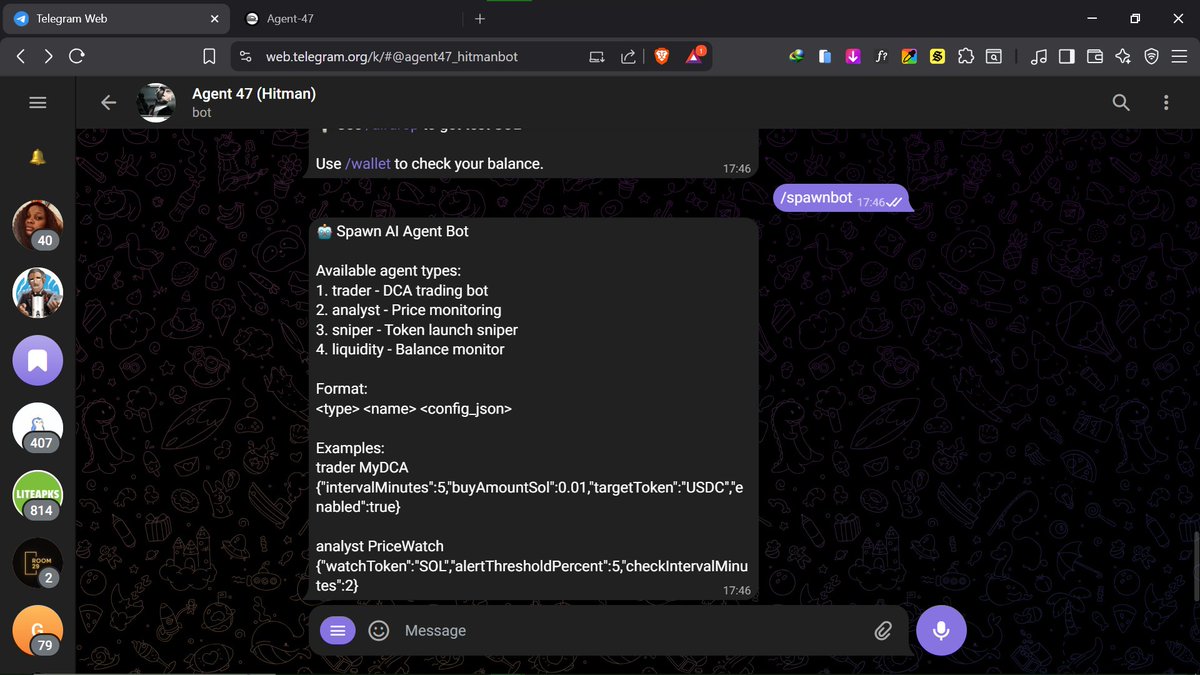Open Brave Shields lion icon

coord(661,57)
